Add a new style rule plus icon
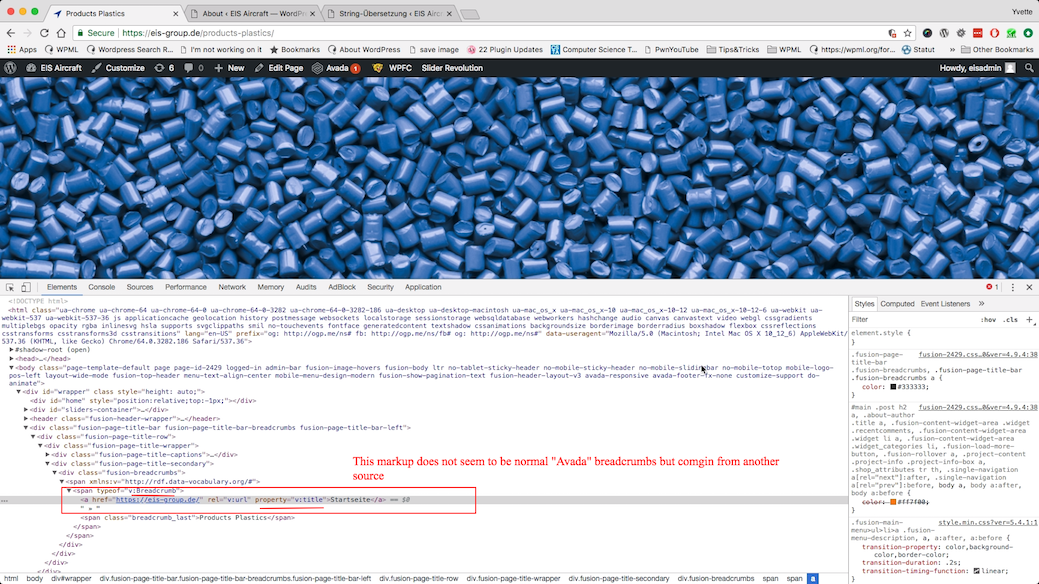The image size is (1039, 584). [x=1029, y=320]
